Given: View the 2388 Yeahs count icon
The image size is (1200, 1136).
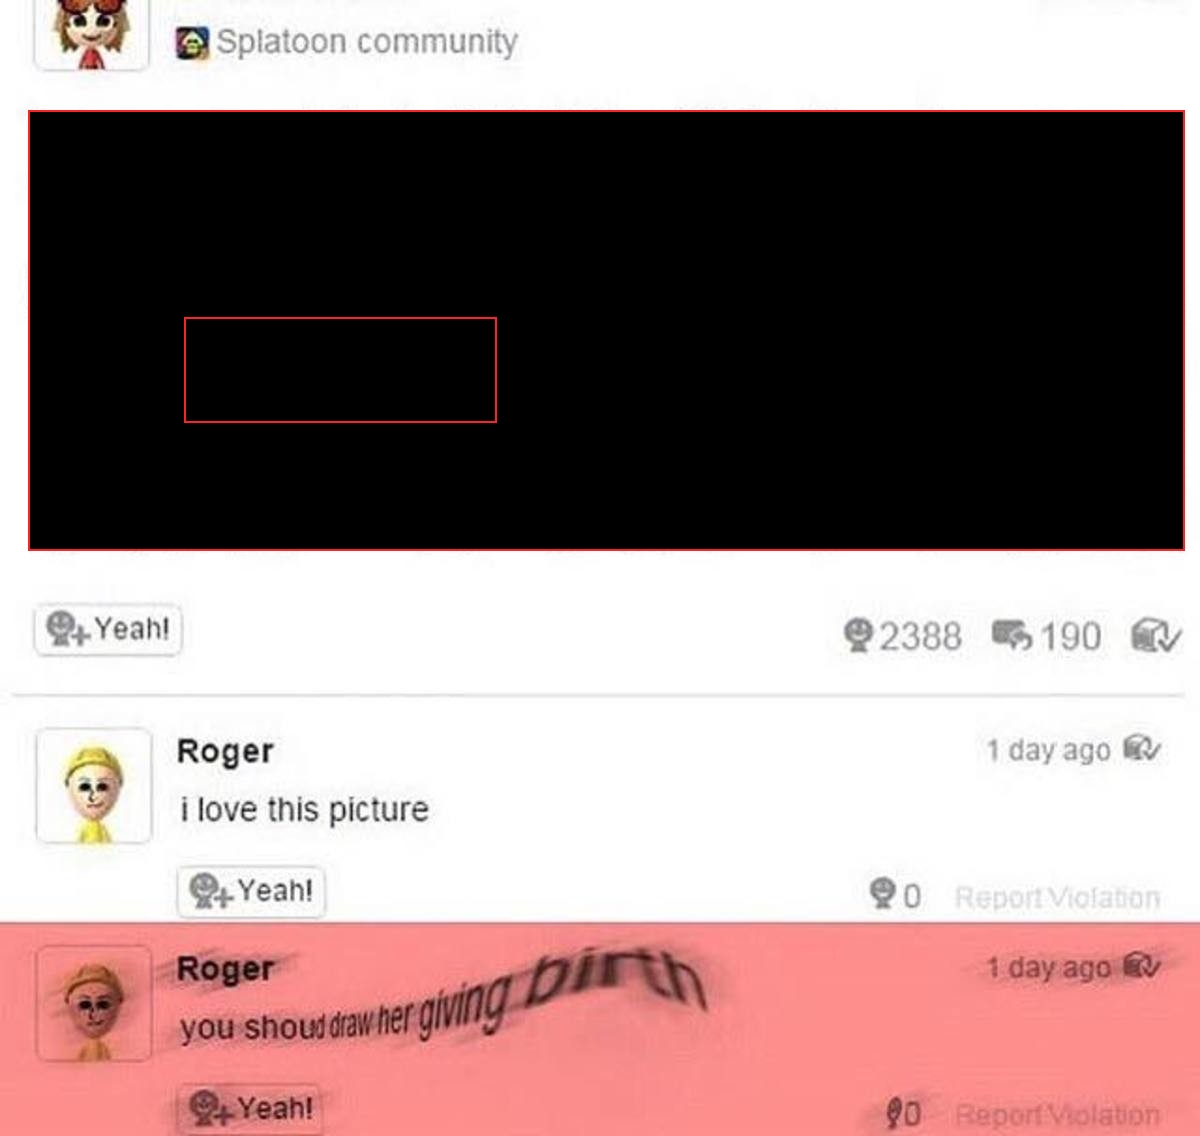Looking at the screenshot, I should (x=857, y=636).
